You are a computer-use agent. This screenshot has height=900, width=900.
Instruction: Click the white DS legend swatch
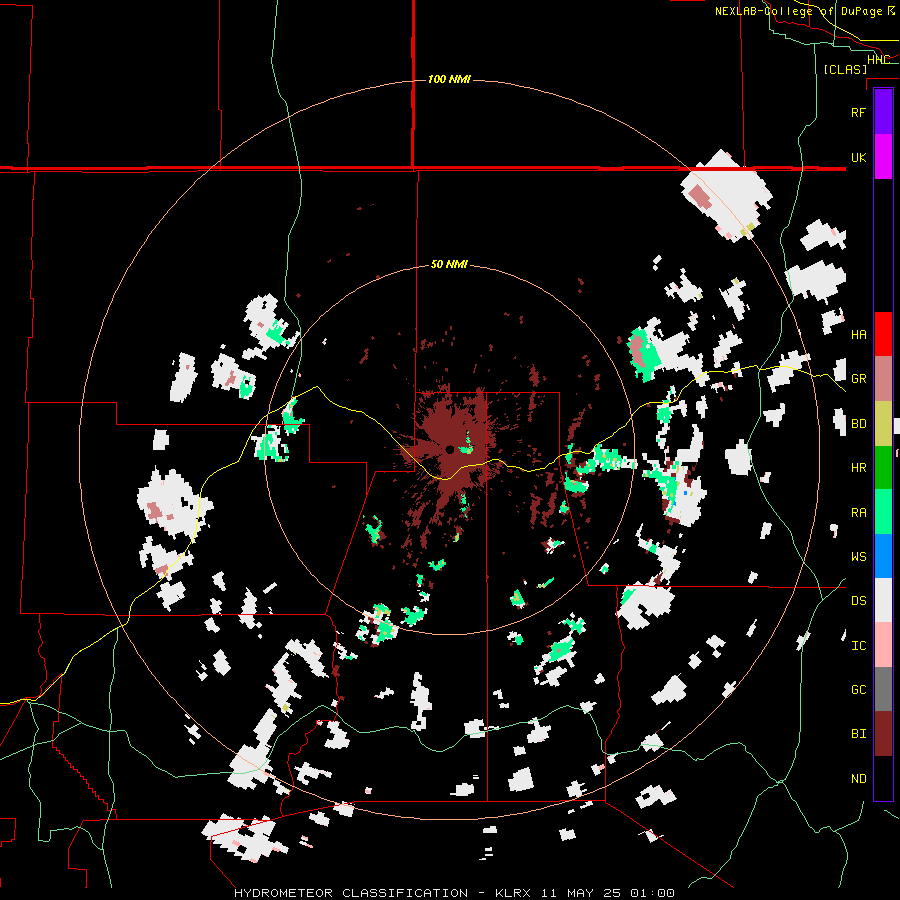click(883, 600)
